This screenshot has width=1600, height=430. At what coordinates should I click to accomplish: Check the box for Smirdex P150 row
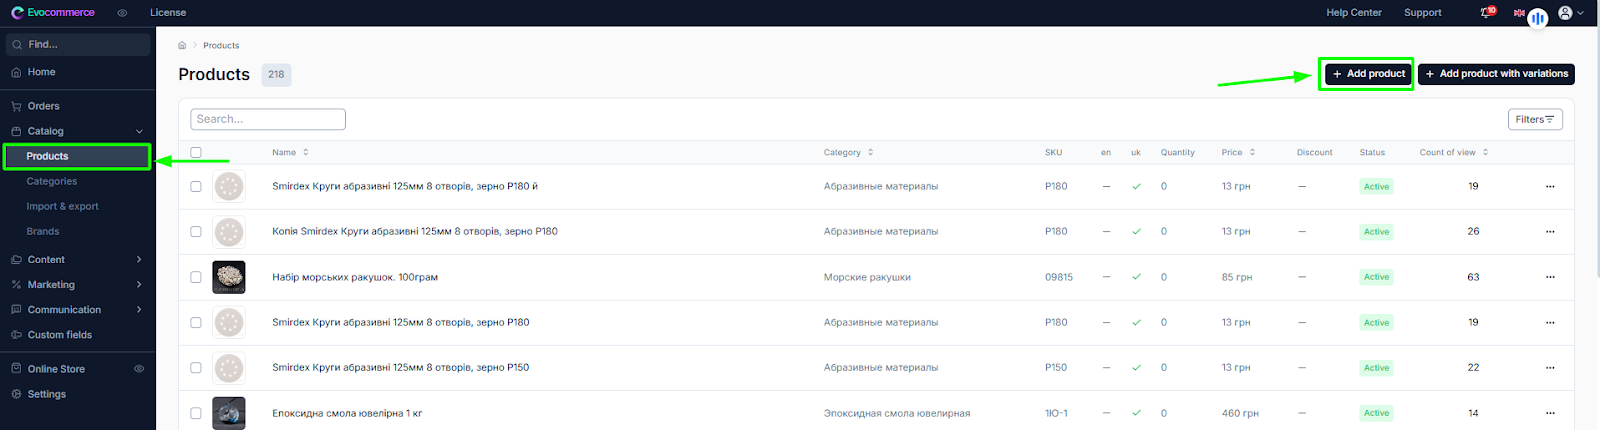click(196, 368)
